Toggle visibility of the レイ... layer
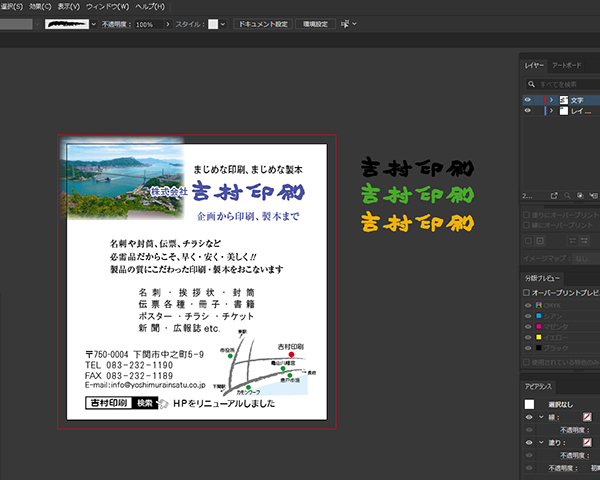 (528, 111)
